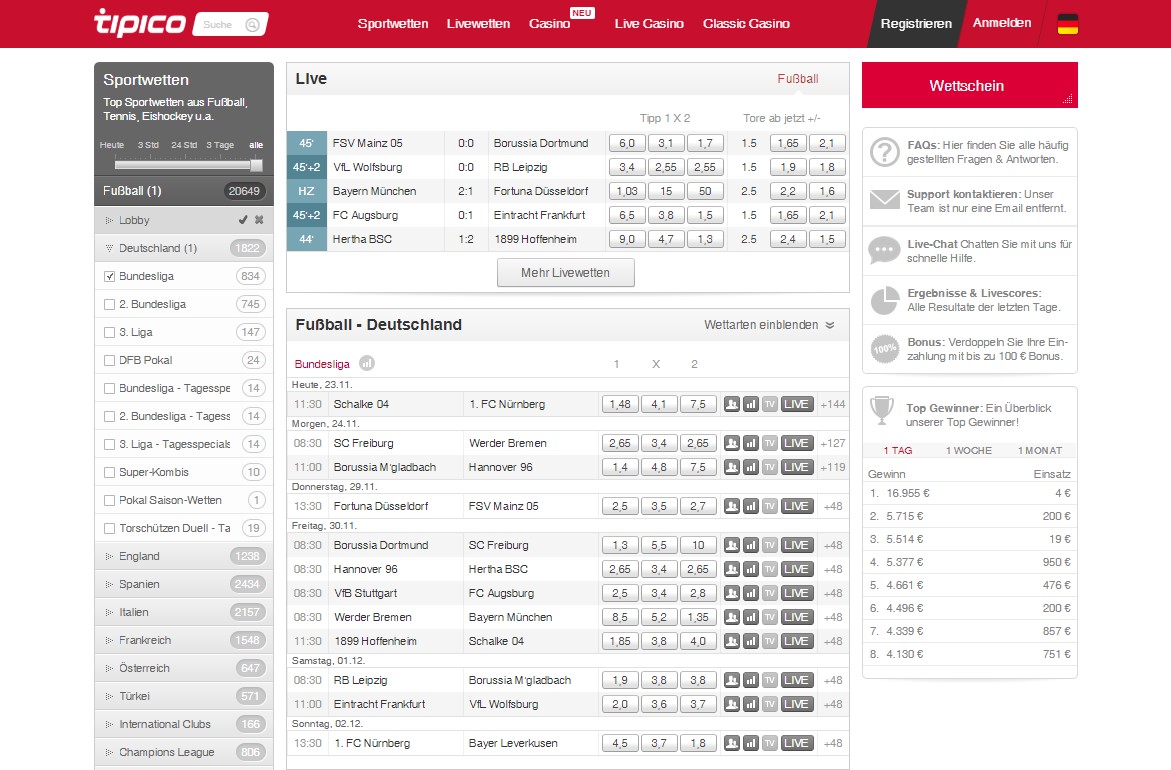Click the TV icon for Hannover 96 vs Hertha BSC
The image size is (1171, 770).
(770, 569)
